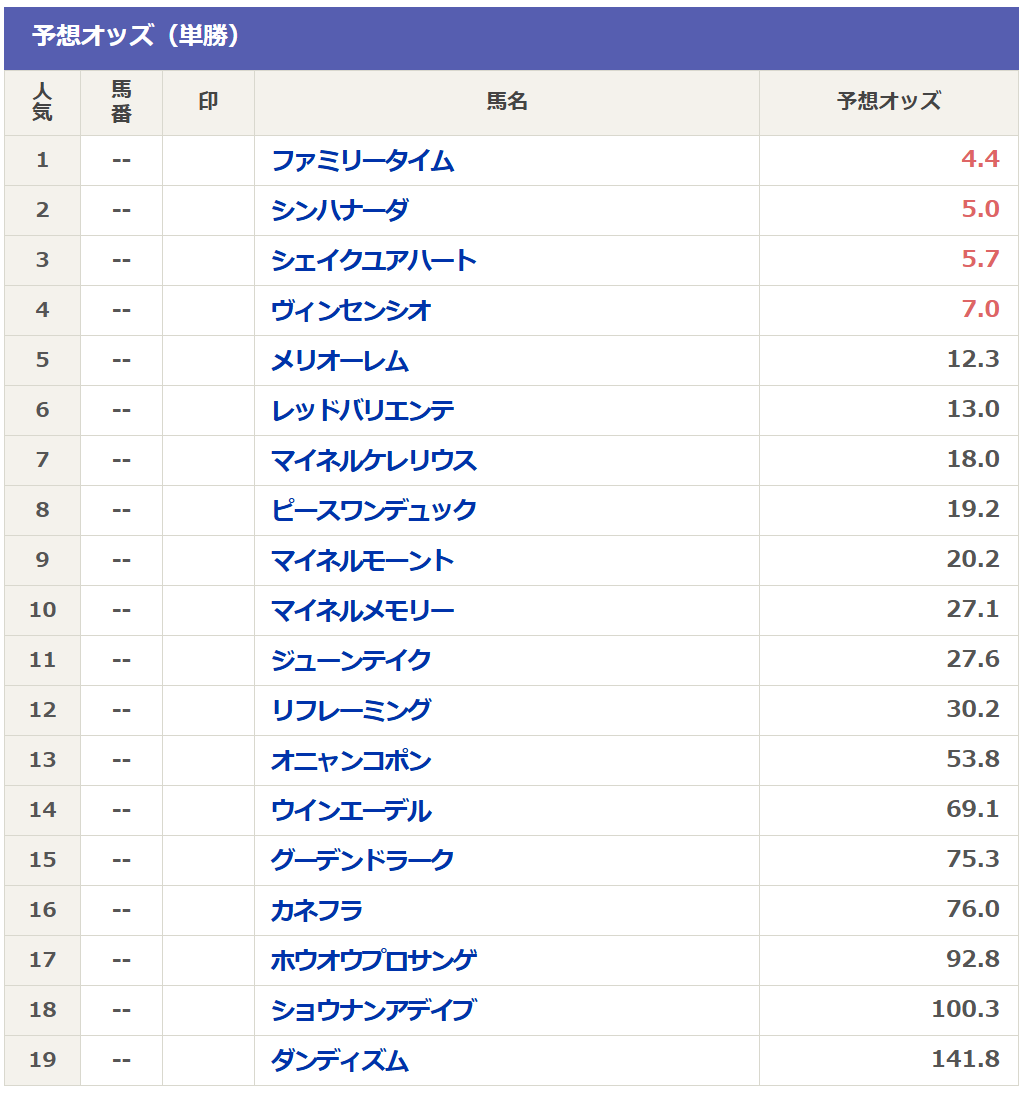Click the シンハナーダ horse name

(x=340, y=211)
